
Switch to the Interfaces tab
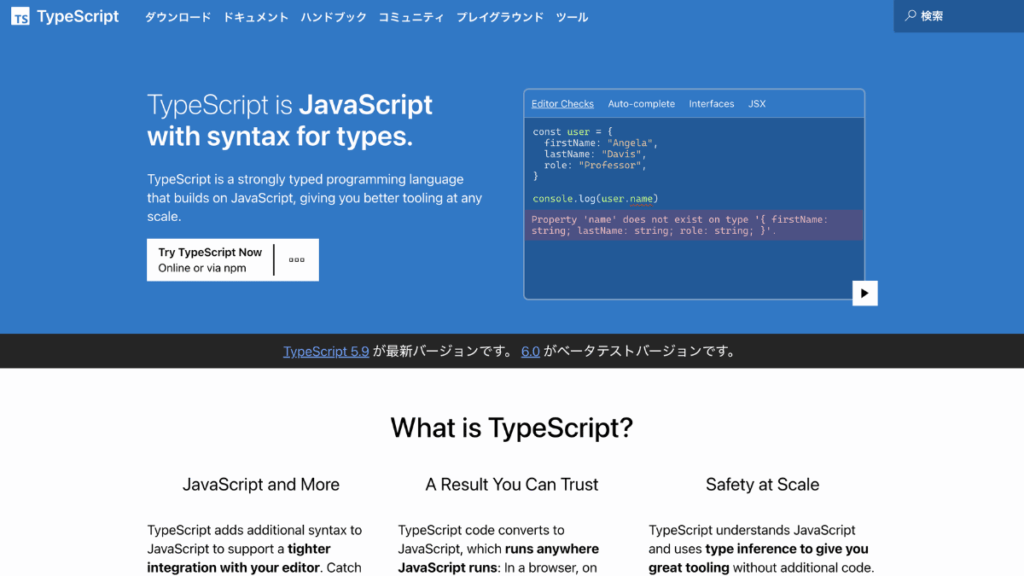tap(711, 103)
